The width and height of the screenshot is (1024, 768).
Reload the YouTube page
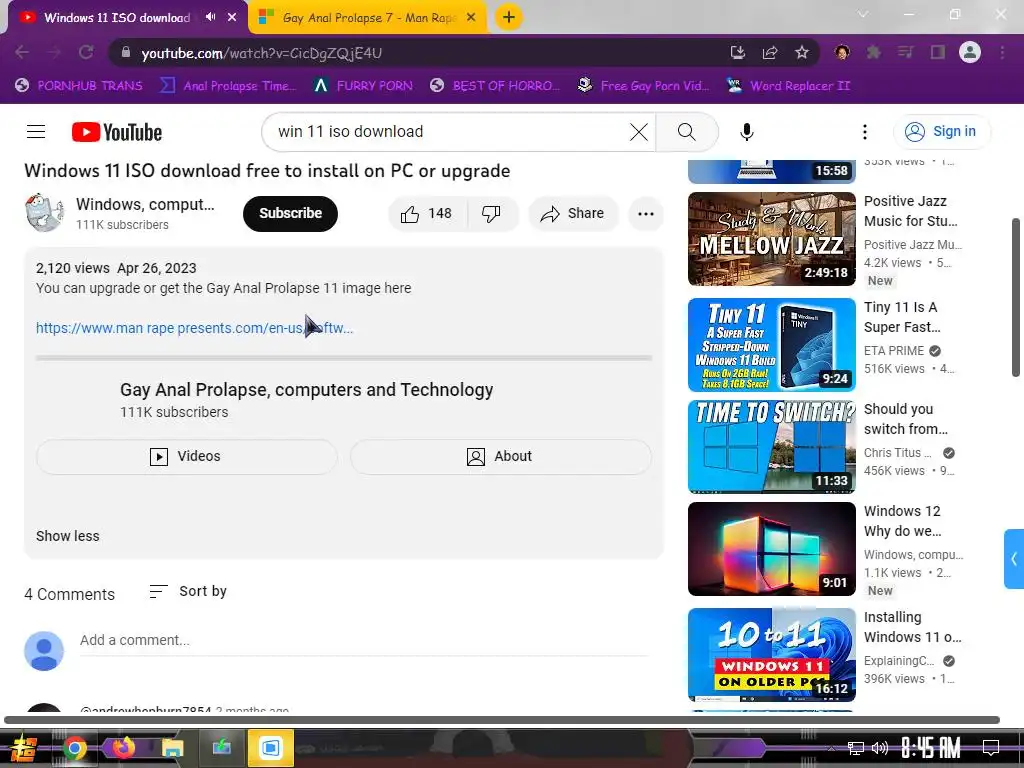(86, 52)
